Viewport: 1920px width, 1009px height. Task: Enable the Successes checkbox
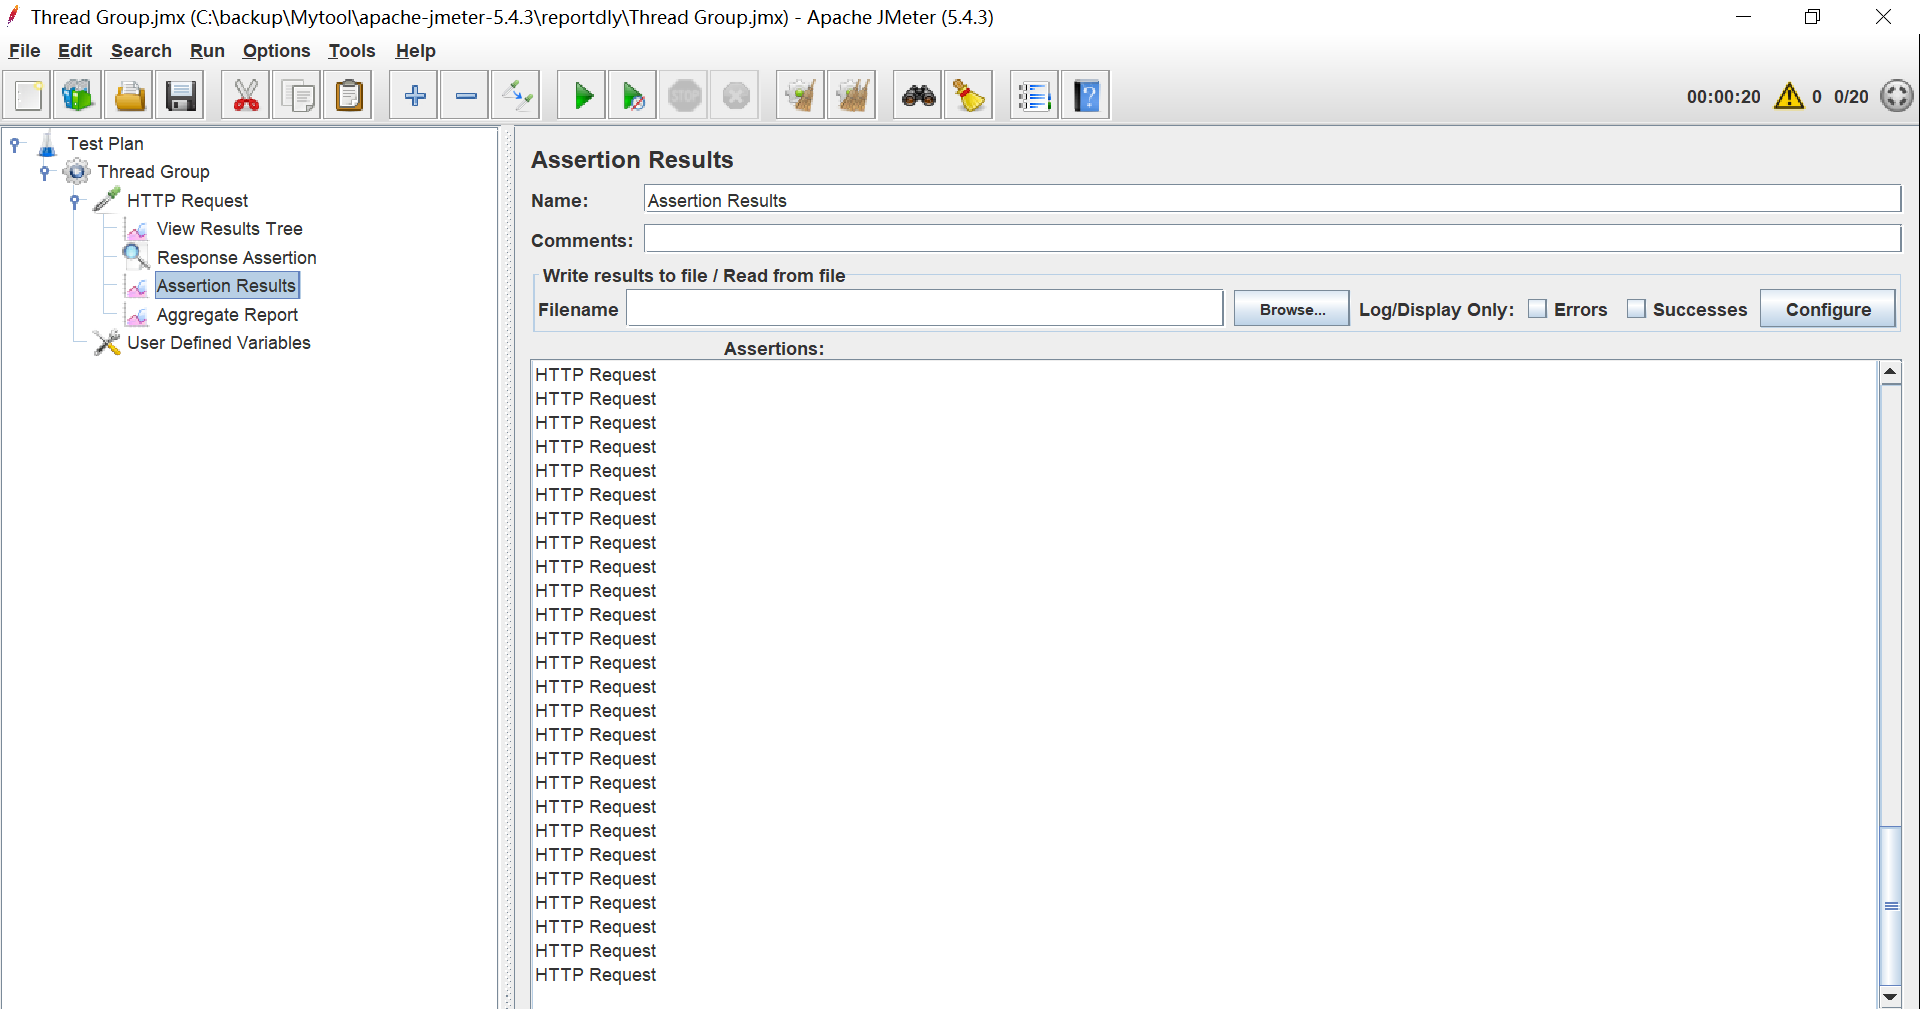click(1636, 309)
